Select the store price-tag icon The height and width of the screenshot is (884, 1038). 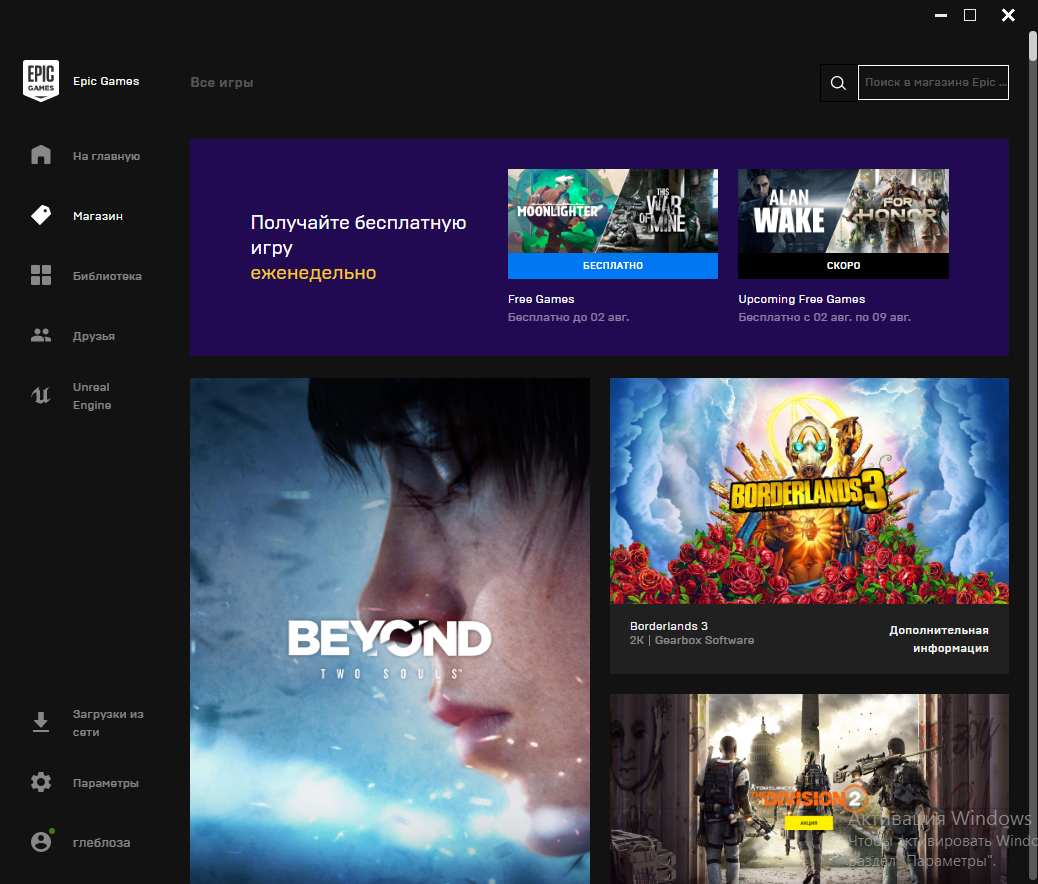click(40, 215)
